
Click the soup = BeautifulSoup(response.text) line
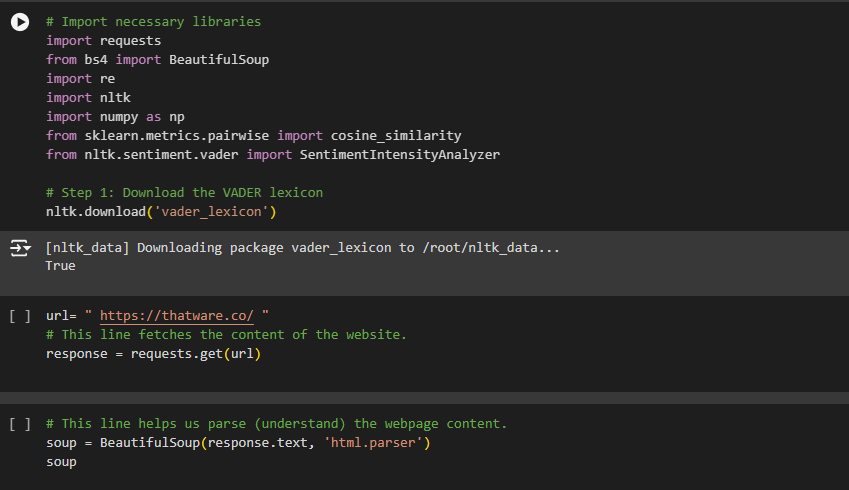click(238, 443)
